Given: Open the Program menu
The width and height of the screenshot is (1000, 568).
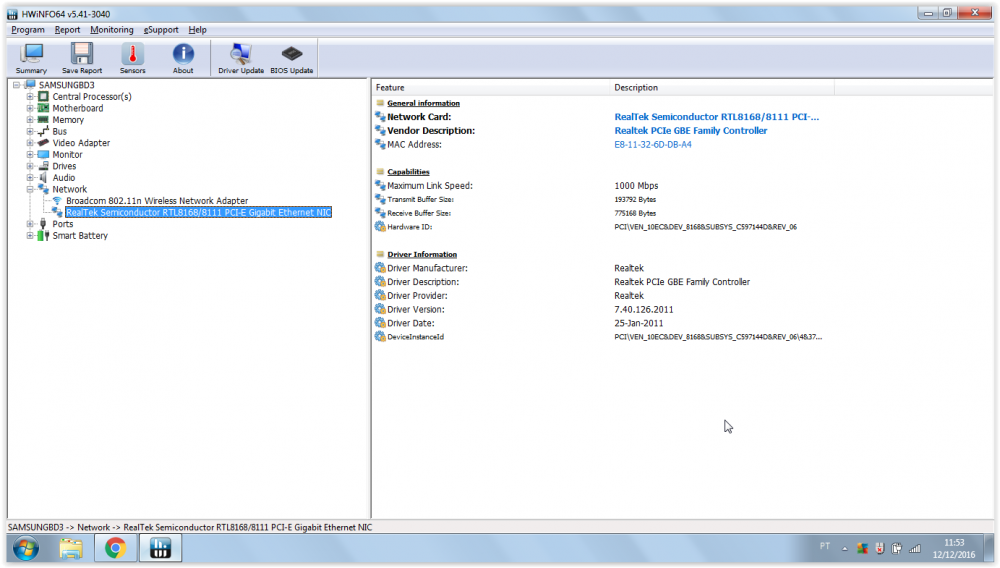Looking at the screenshot, I should click(x=28, y=30).
